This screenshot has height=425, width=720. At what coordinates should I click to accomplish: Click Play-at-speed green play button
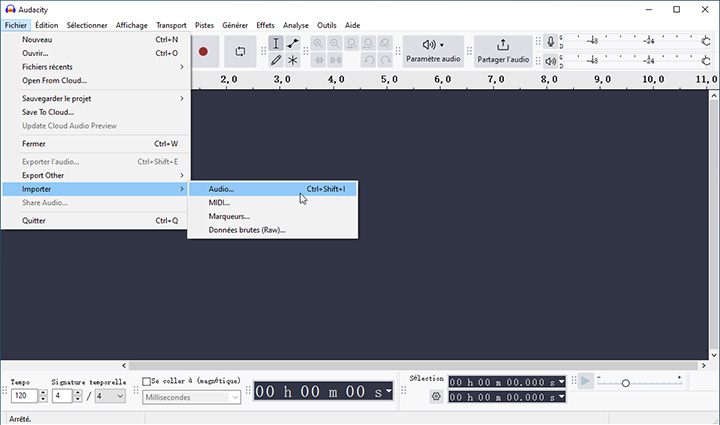585,381
